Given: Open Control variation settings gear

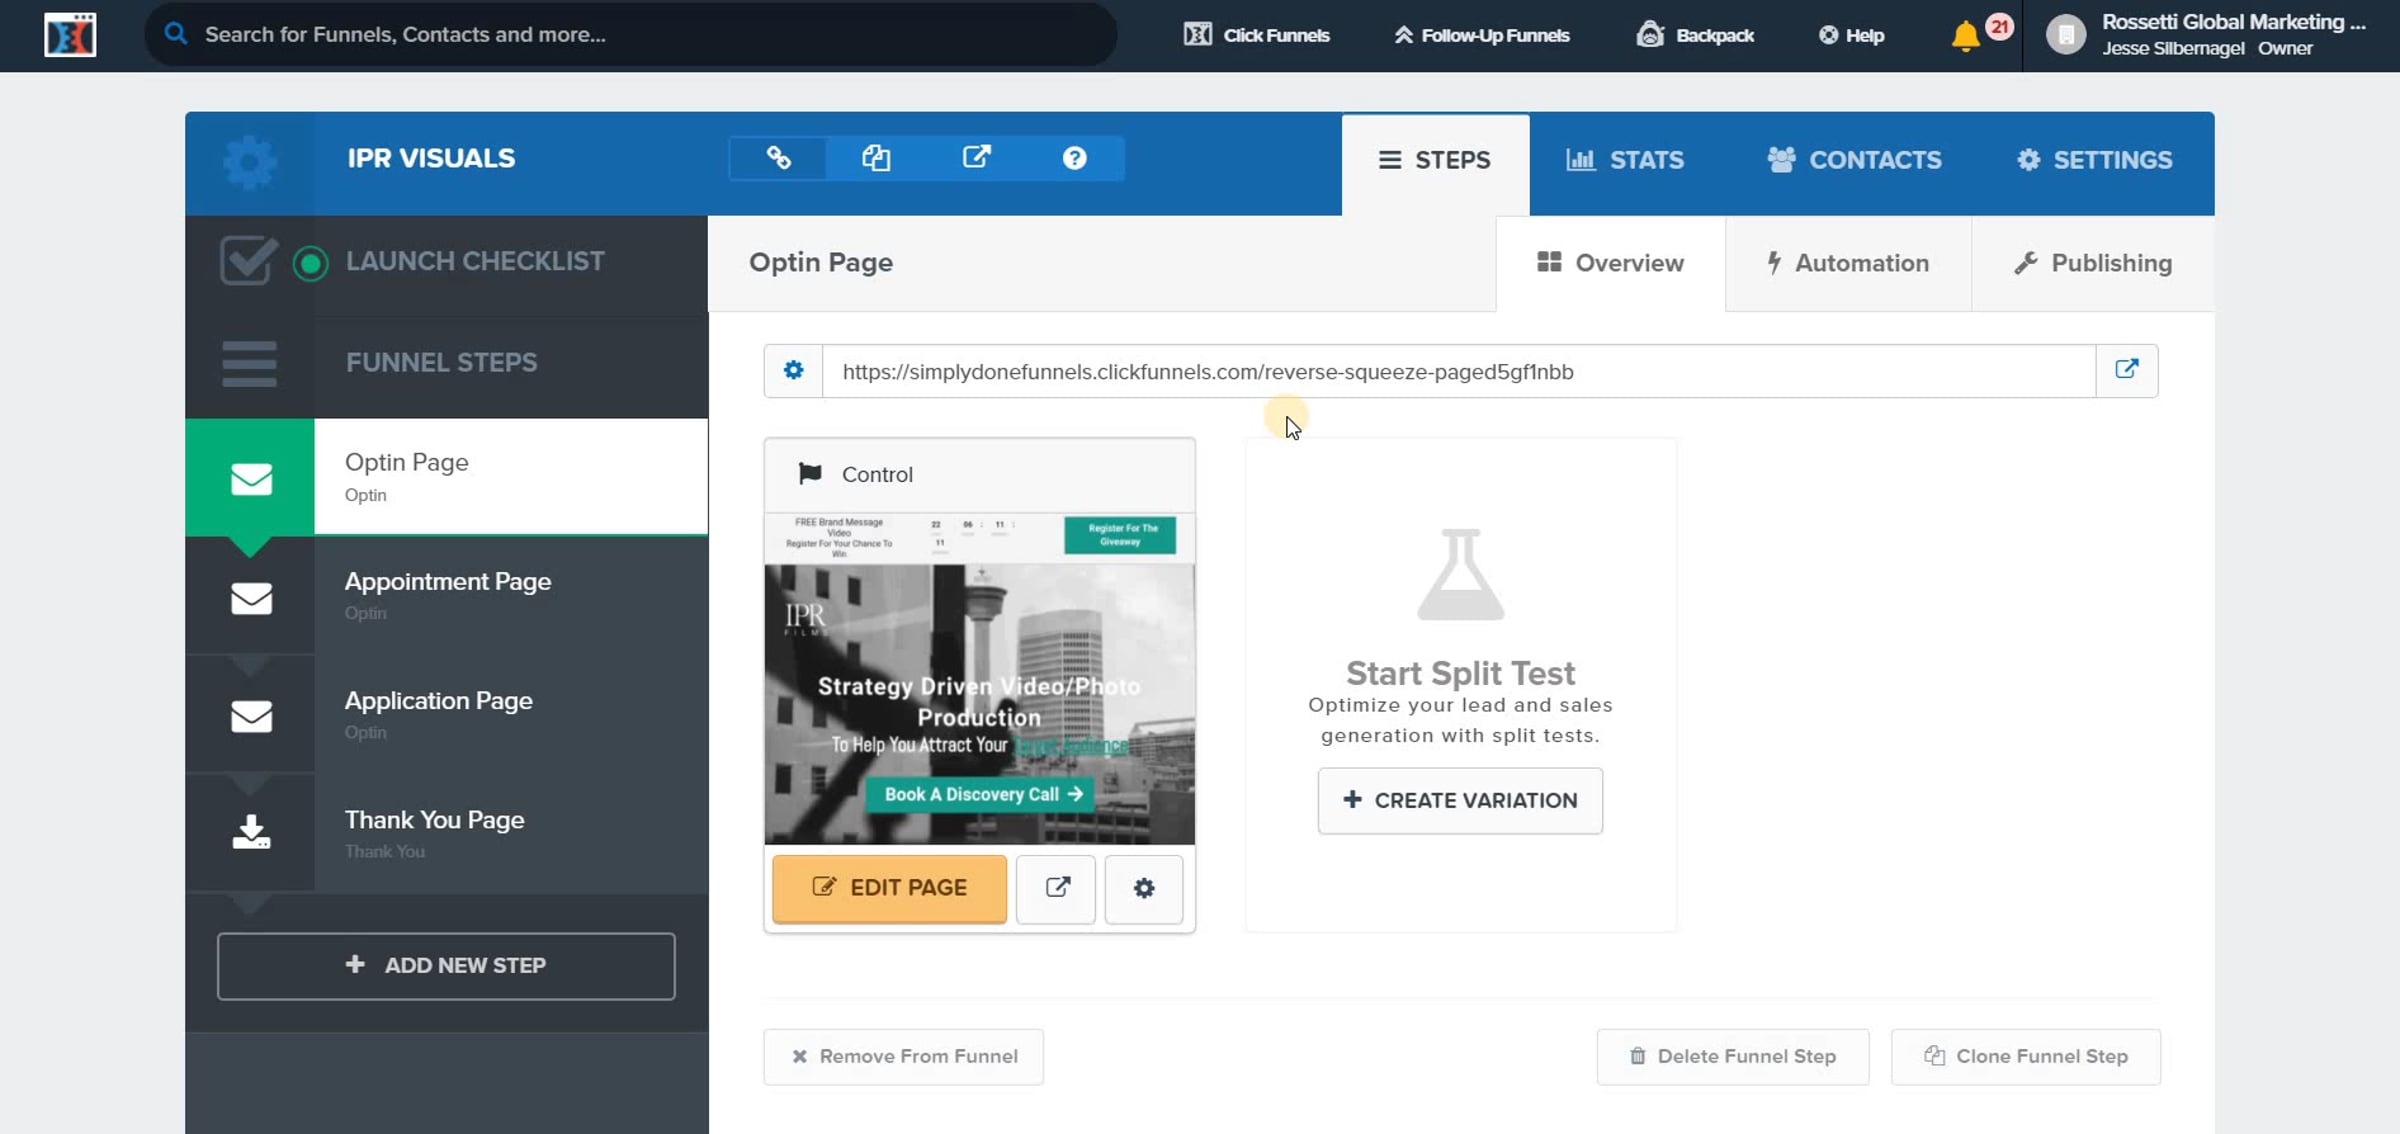Looking at the screenshot, I should (1144, 888).
